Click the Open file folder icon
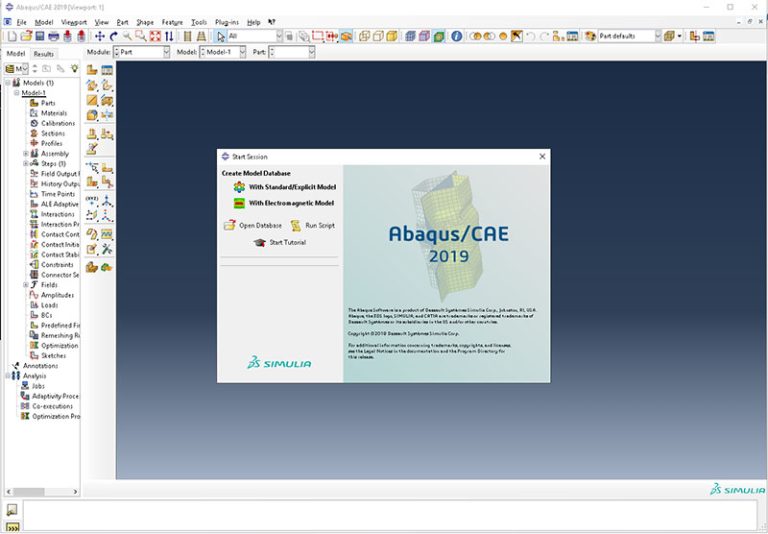The width and height of the screenshot is (768, 534). click(26, 36)
